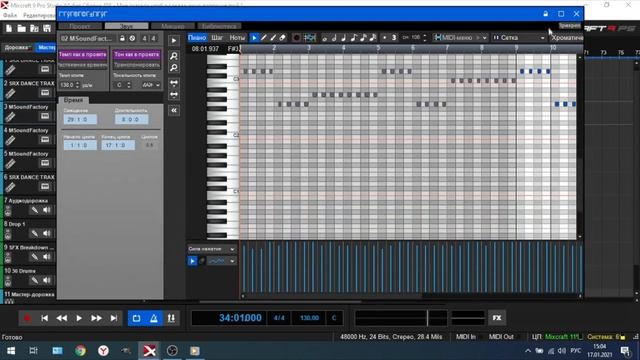Open keyboard editor icon on 3 MSoundFactory track
Screen dimensions: 640x360
pos(45,116)
